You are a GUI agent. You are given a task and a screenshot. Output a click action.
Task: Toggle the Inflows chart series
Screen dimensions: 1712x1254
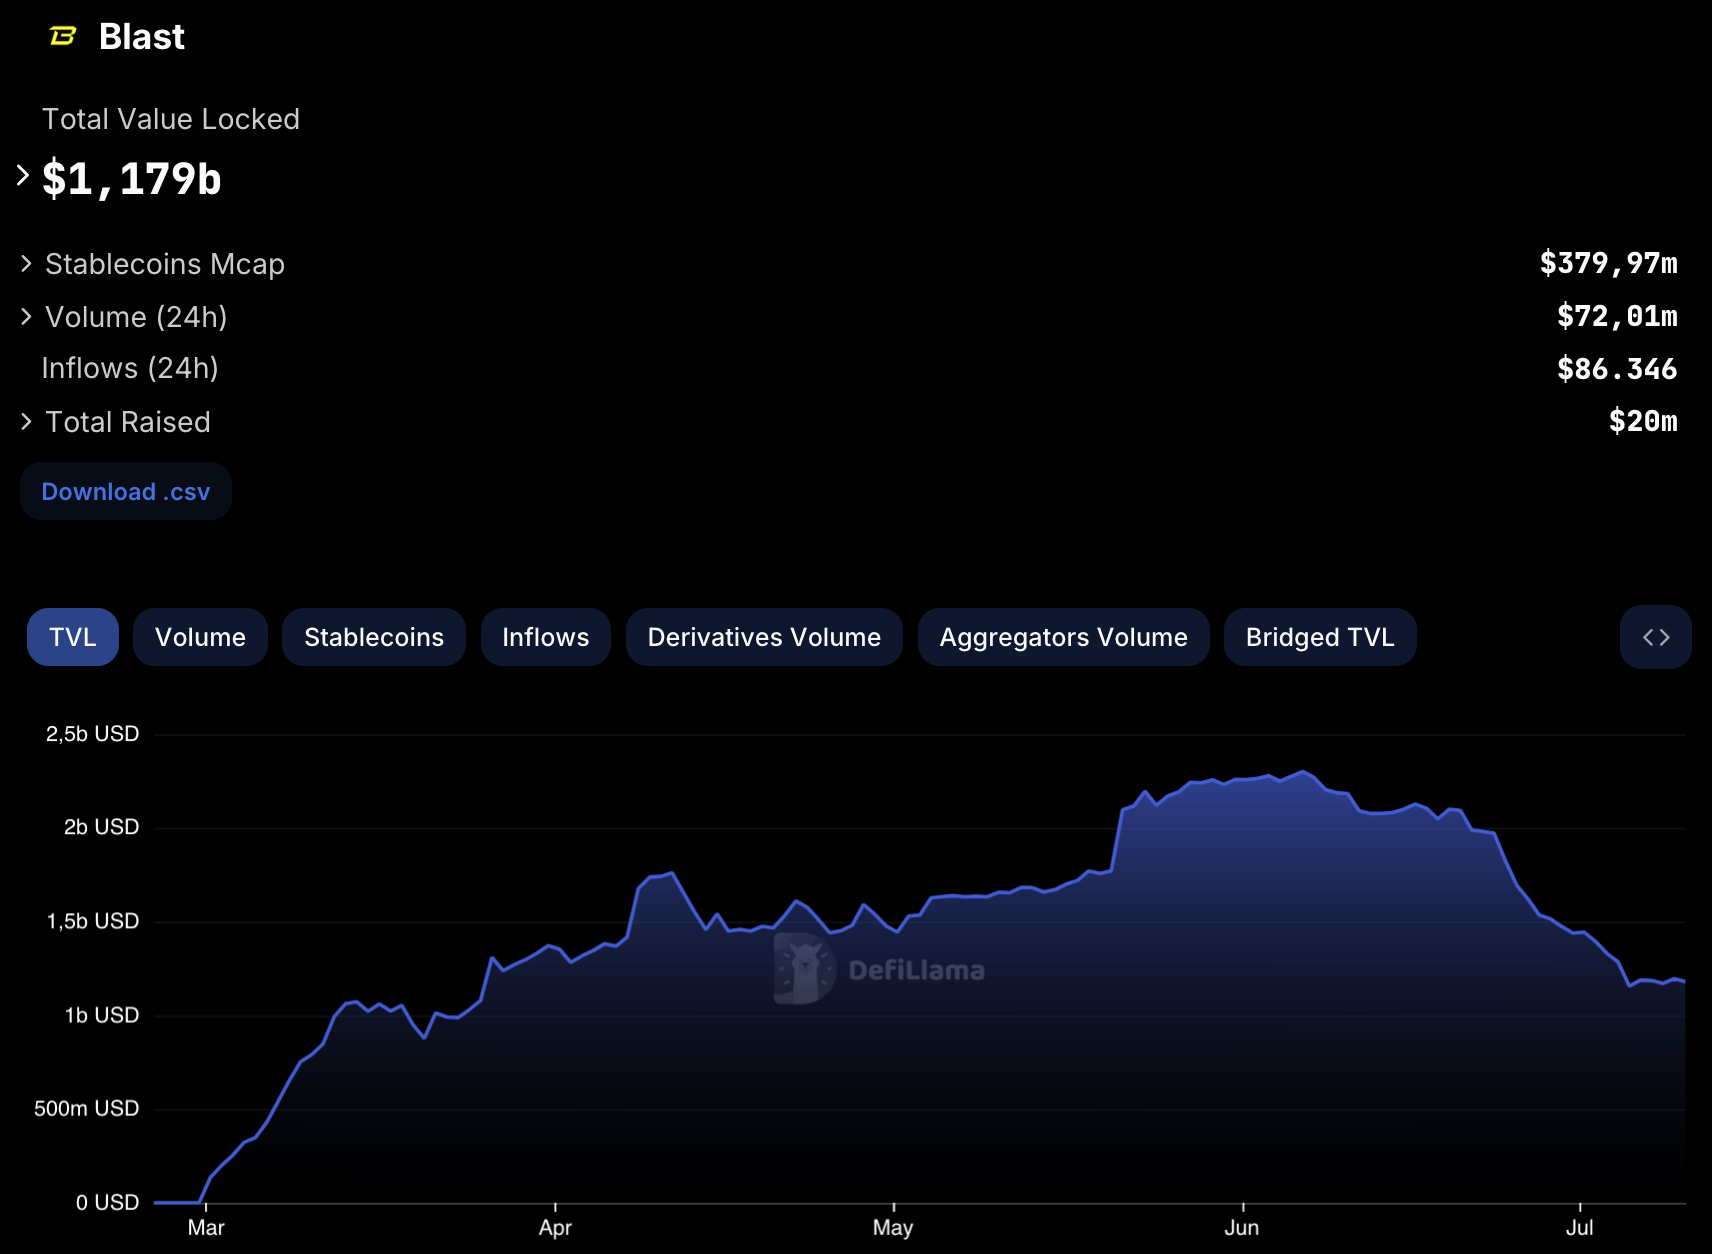(546, 637)
